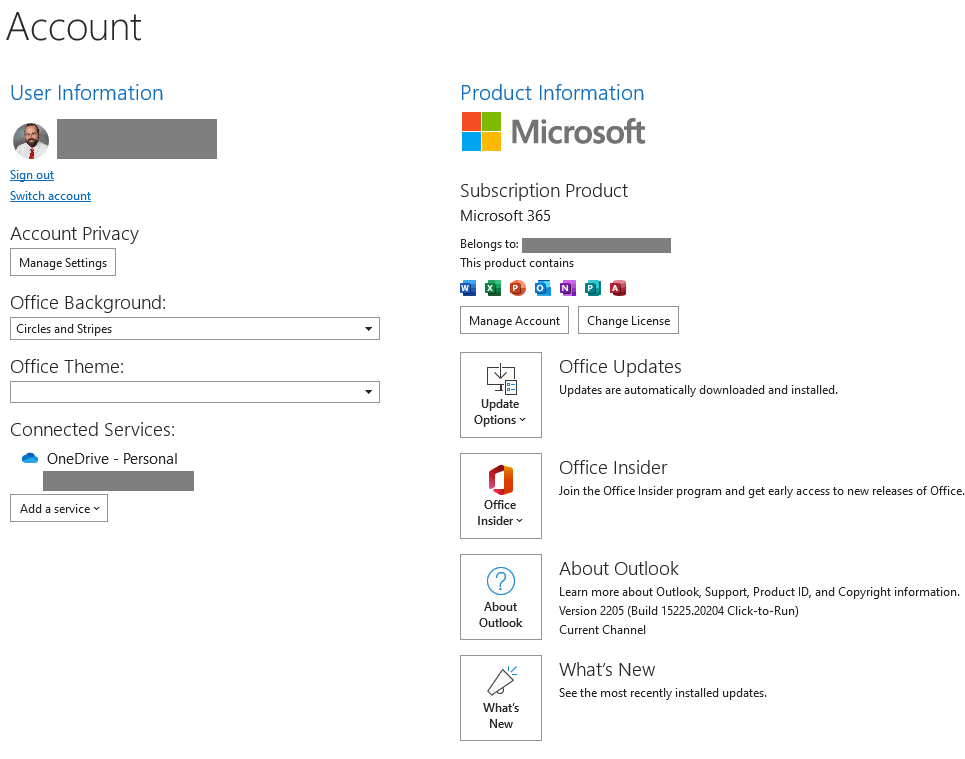
Task: Click the Publisher app icon
Action: pyautogui.click(x=592, y=287)
